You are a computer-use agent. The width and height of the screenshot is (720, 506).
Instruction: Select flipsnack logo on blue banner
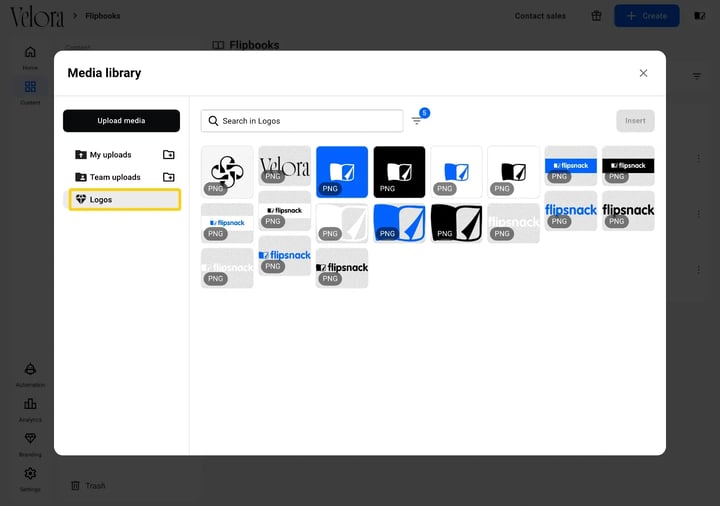[571, 166]
